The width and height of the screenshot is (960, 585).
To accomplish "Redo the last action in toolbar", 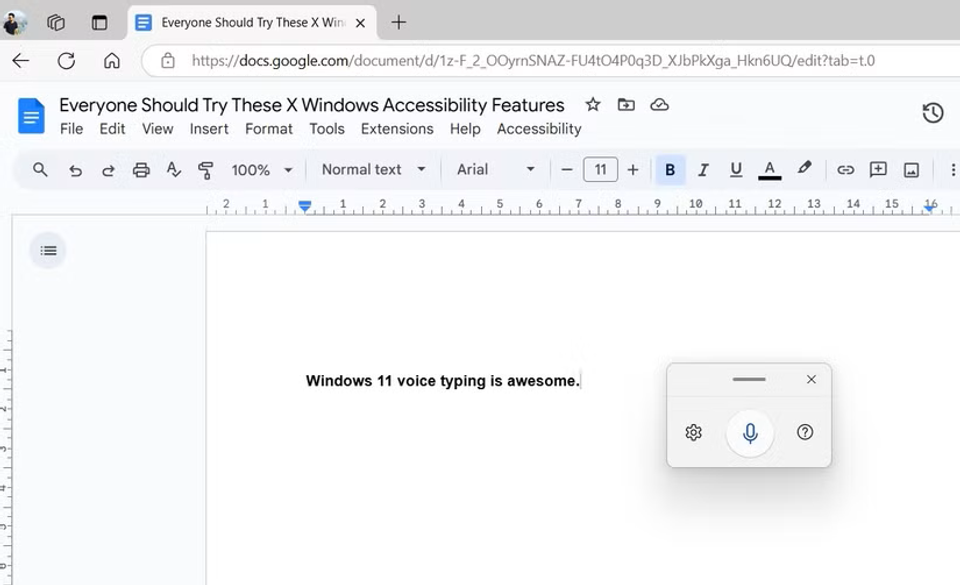I will point(108,170).
